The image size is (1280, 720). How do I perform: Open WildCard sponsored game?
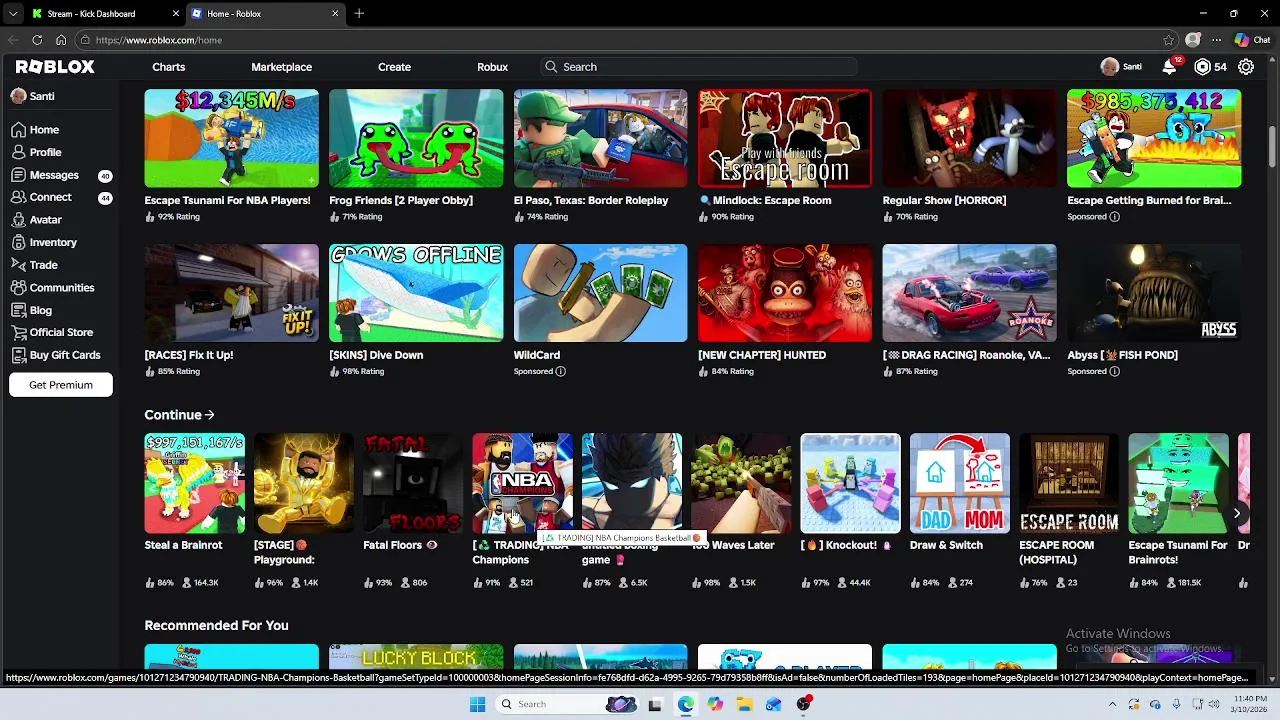click(x=600, y=293)
